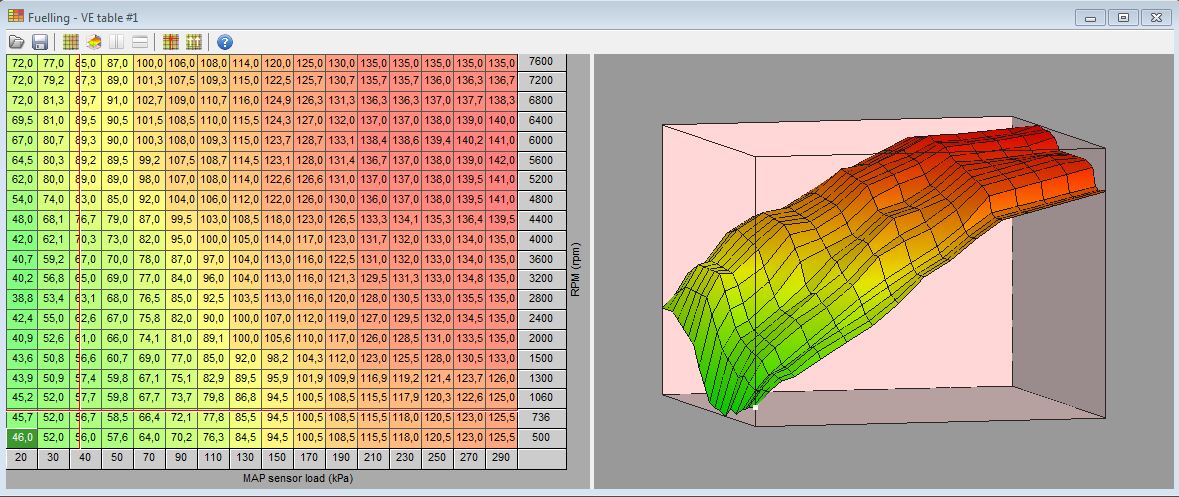Save table with floppy disk icon
The height and width of the screenshot is (497, 1179).
pos(40,42)
